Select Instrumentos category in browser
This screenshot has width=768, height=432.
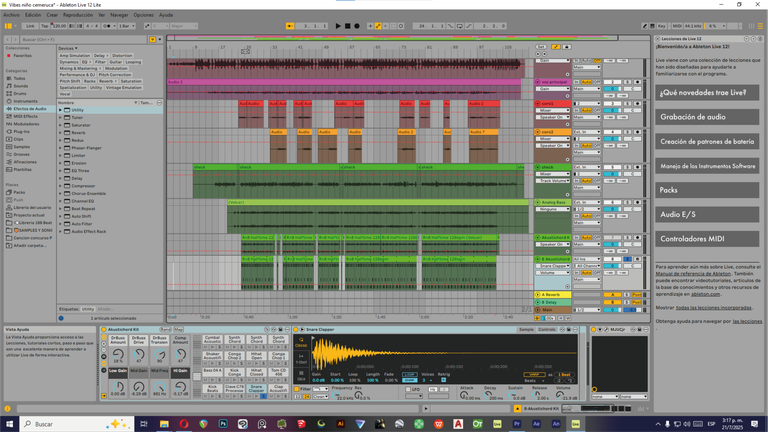point(25,101)
